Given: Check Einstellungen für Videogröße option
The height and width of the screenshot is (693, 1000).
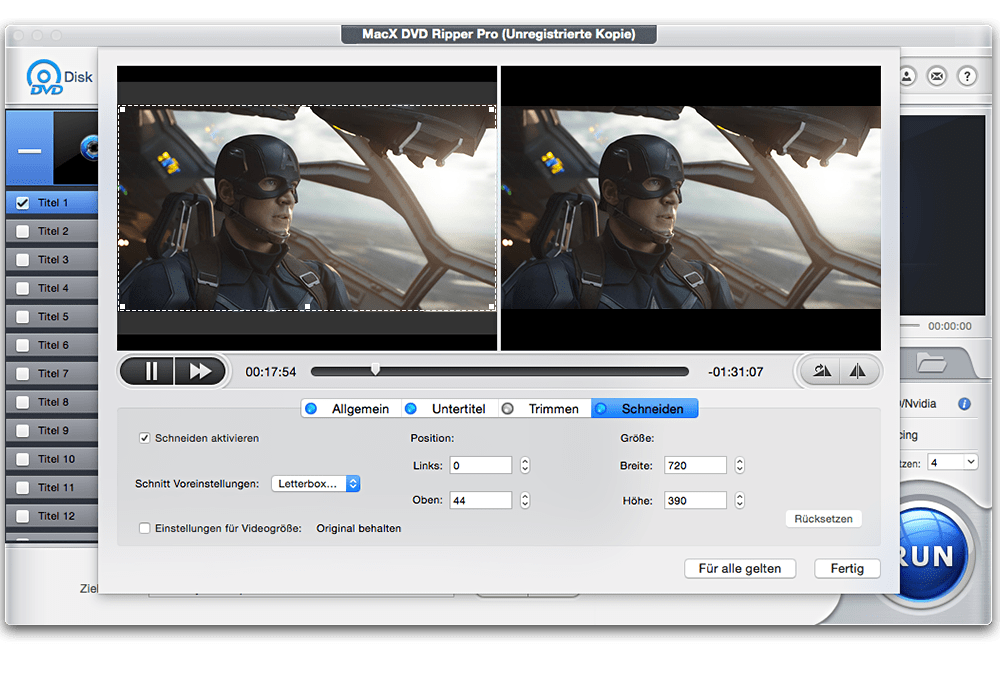Looking at the screenshot, I should [x=145, y=528].
